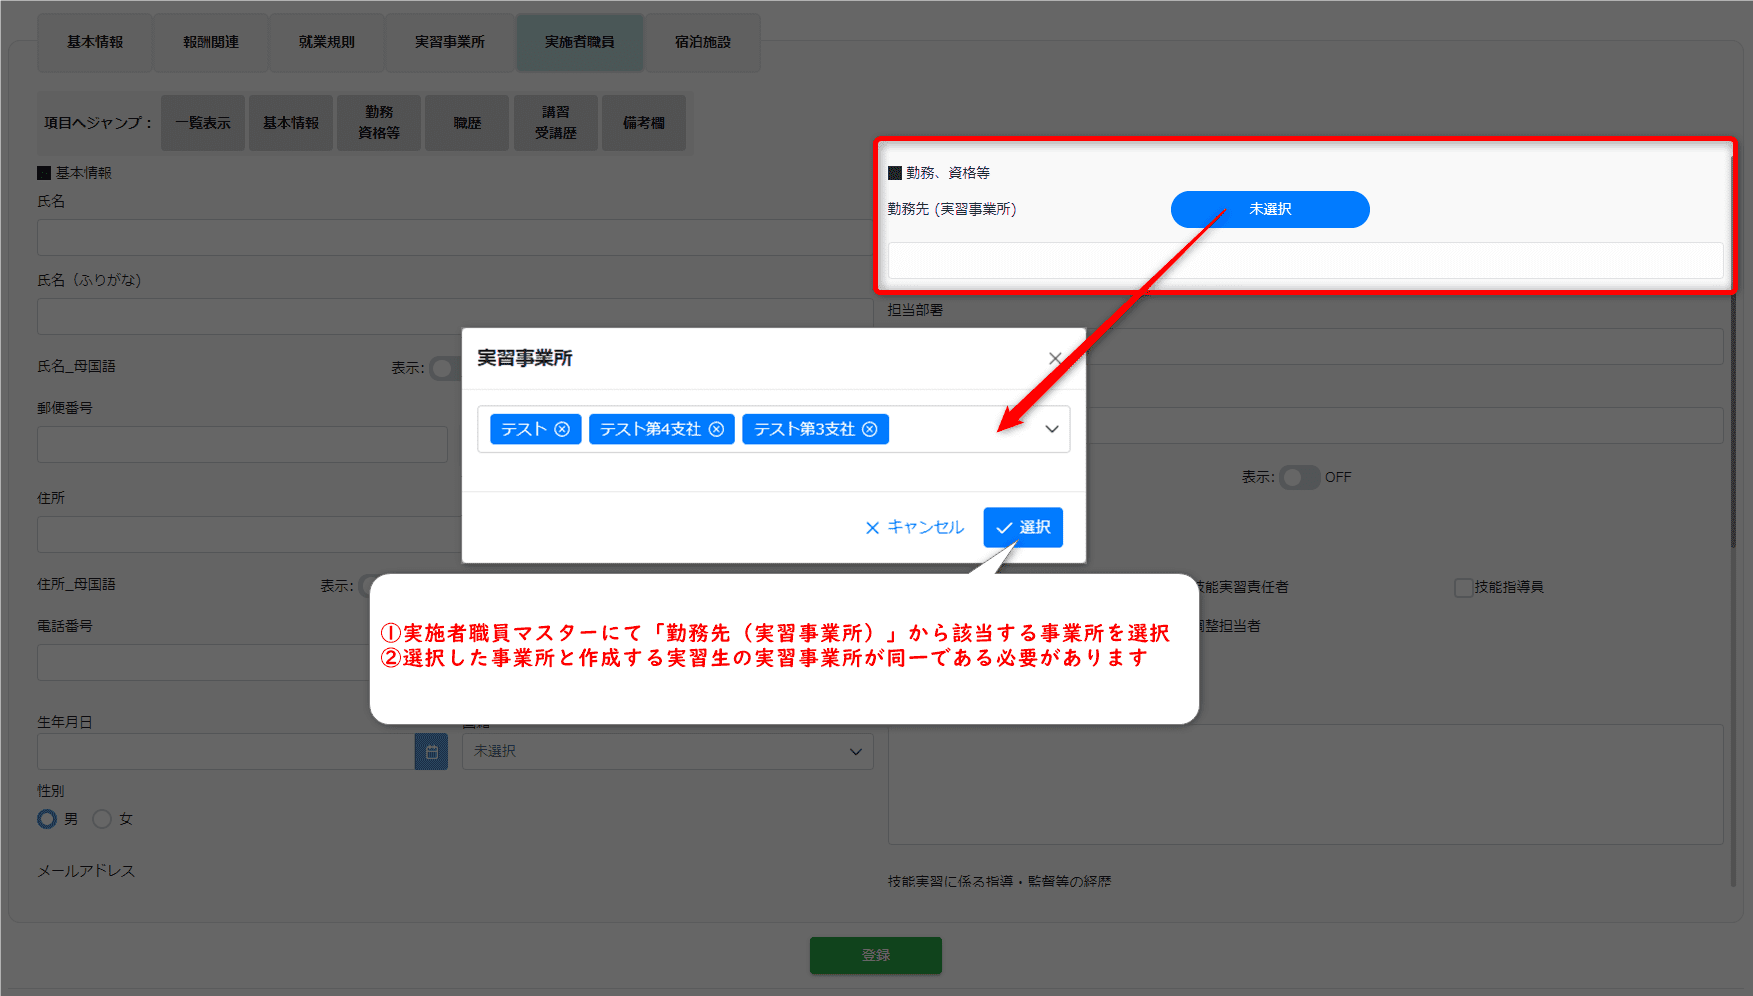1753x996 pixels.
Task: Switch to the 実習事業所 tab
Action: click(x=449, y=42)
